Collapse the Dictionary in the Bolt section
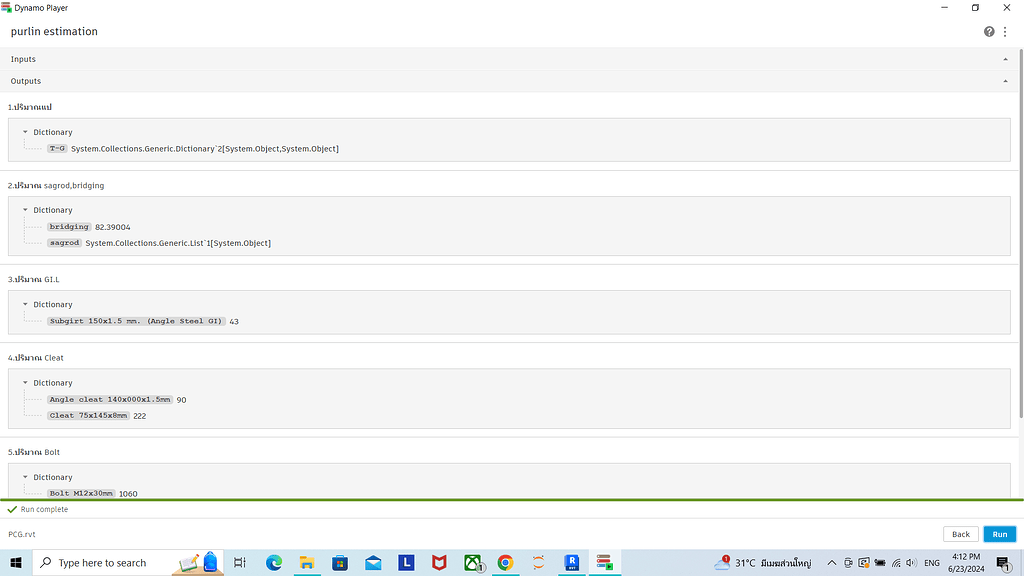 coord(26,477)
